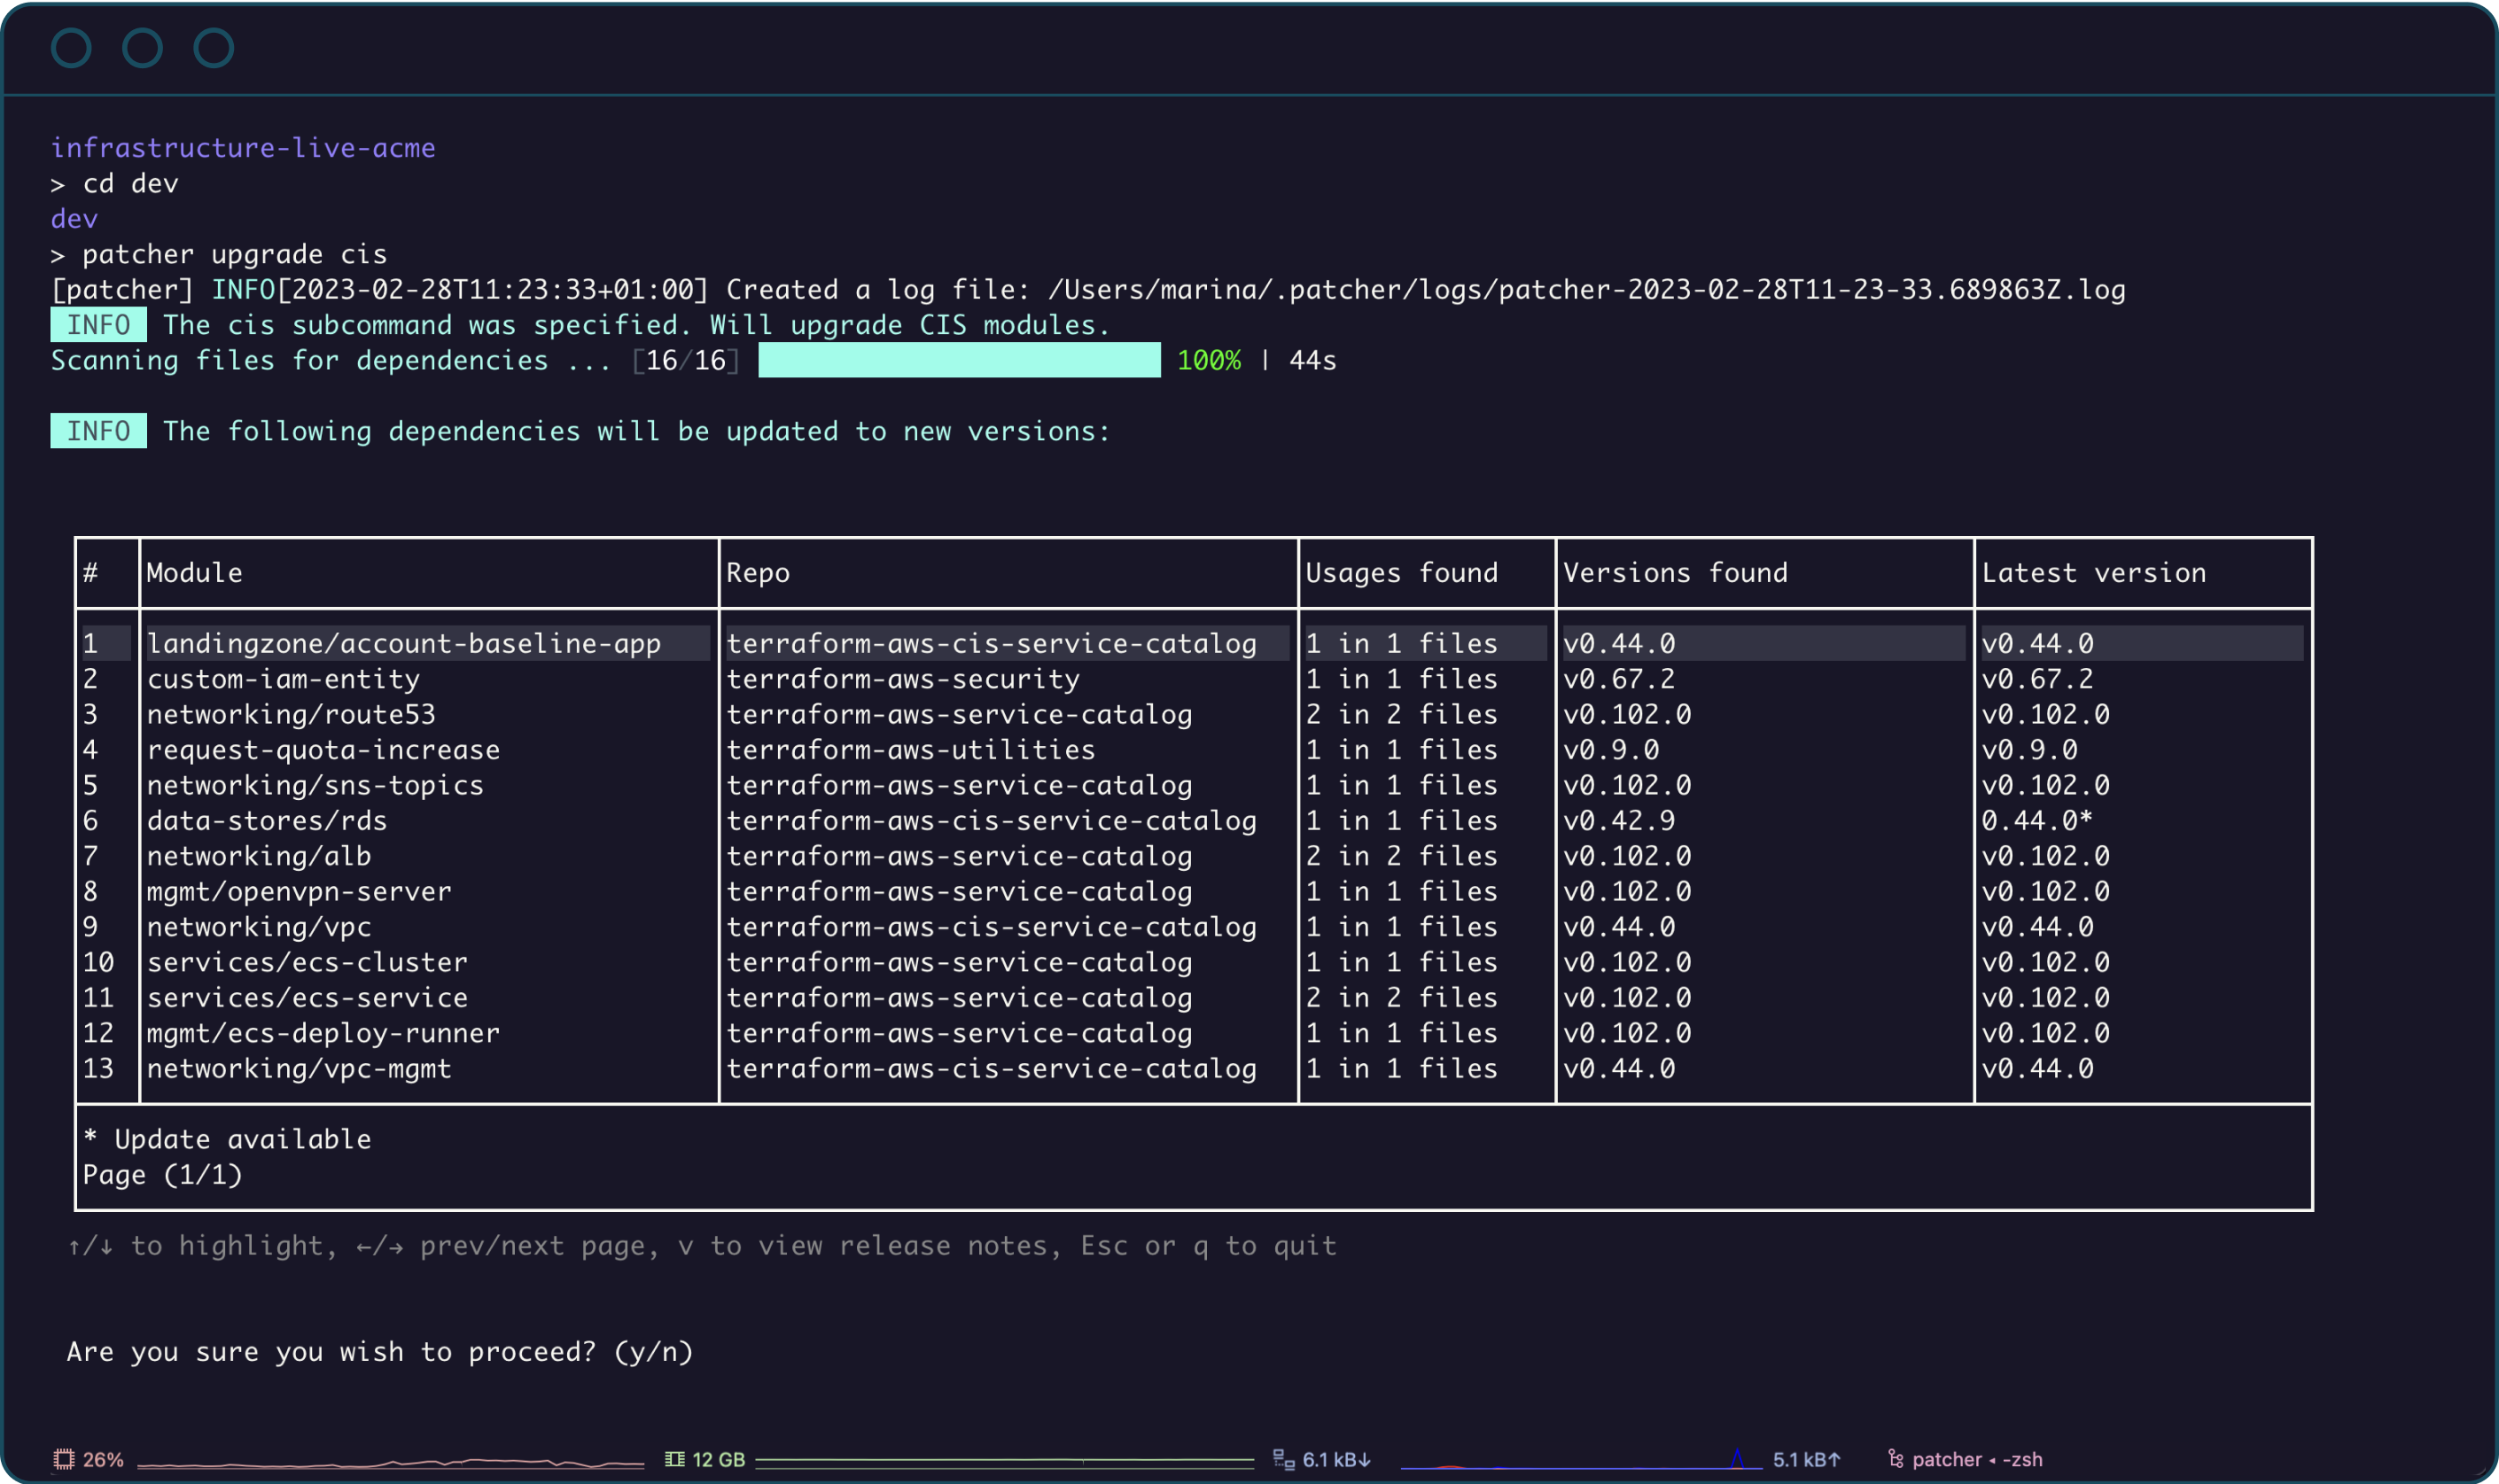Screen dimensions: 2499x1484
Task: Click the Versions found column header
Action: click(x=1675, y=573)
